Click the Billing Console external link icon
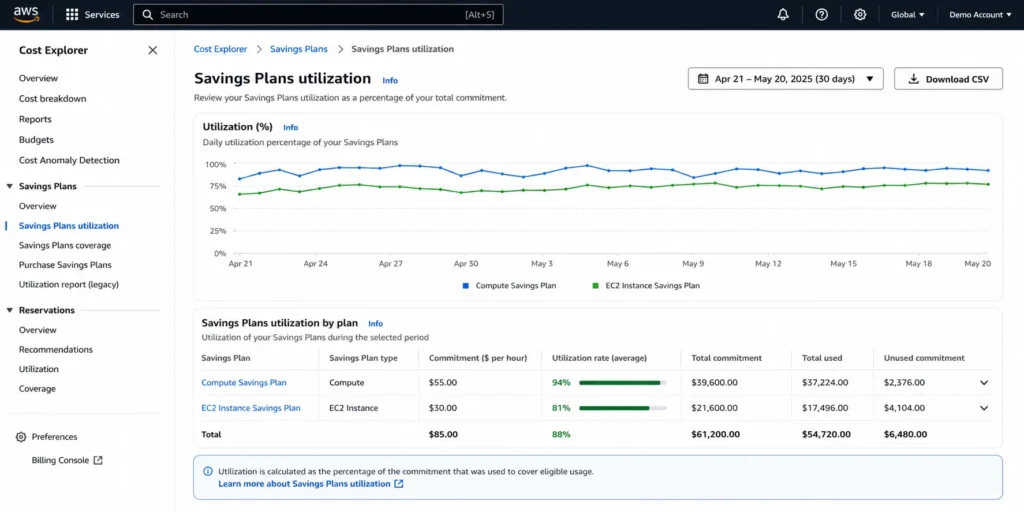 pos(98,460)
